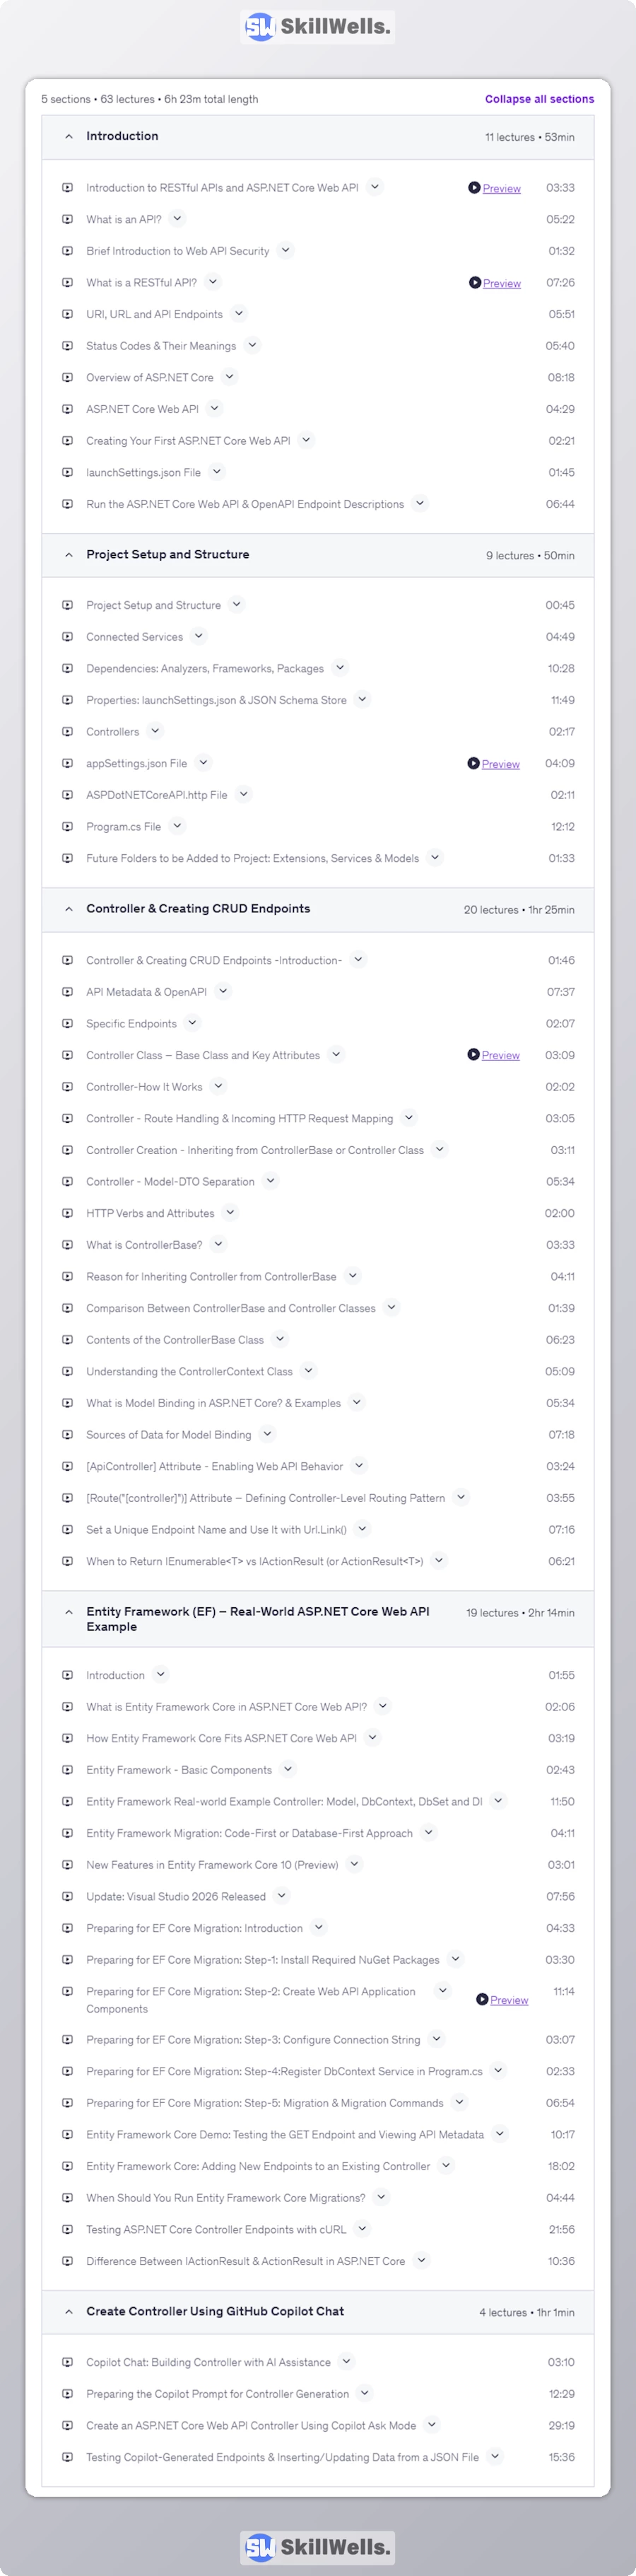Click the 5 sections 63 lectures summary text
This screenshot has width=636, height=2576.
149,99
